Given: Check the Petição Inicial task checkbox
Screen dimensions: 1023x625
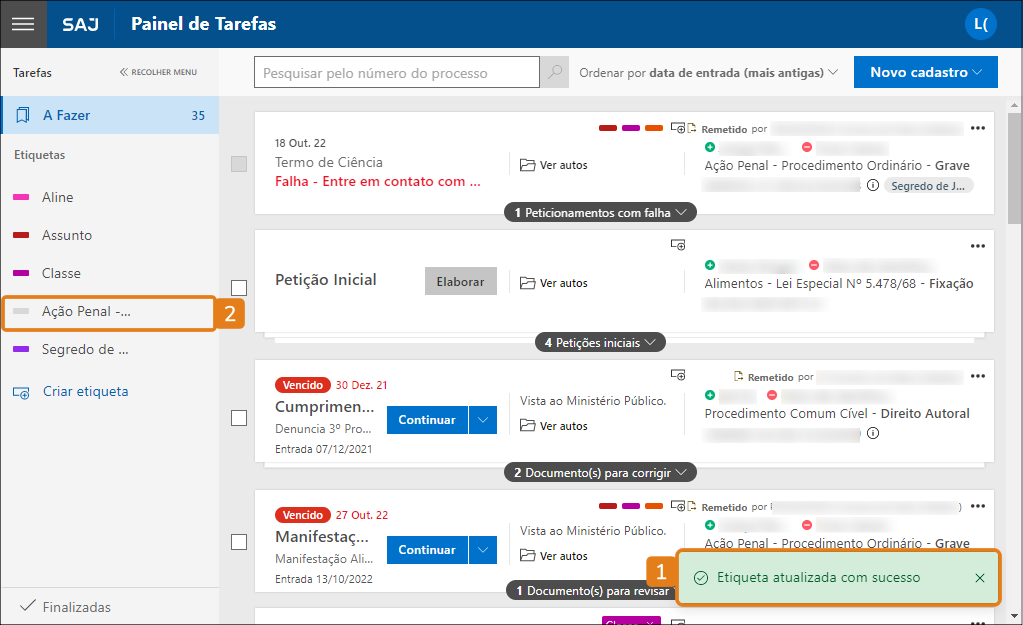Looking at the screenshot, I should pyautogui.click(x=239, y=288).
